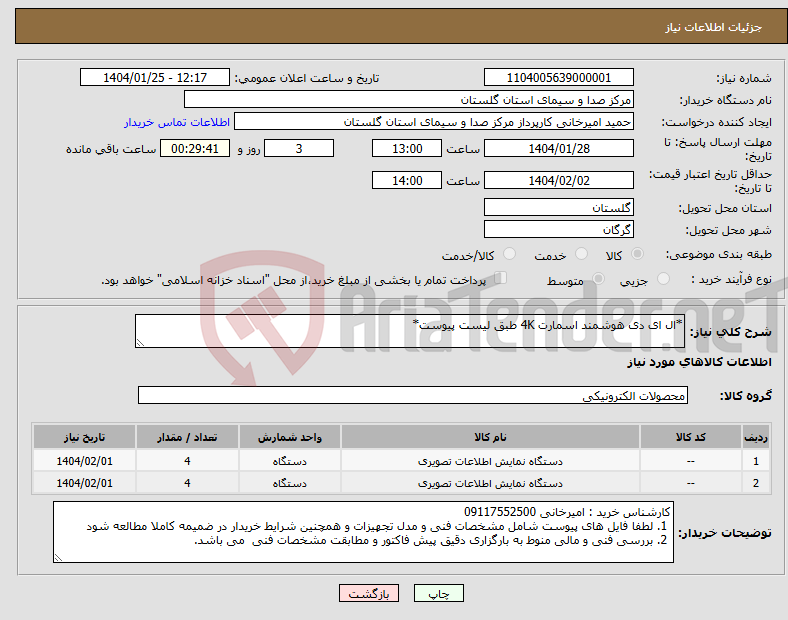This screenshot has width=788, height=620.
Task: Click quantity 4 in row 2
Action: (x=187, y=483)
